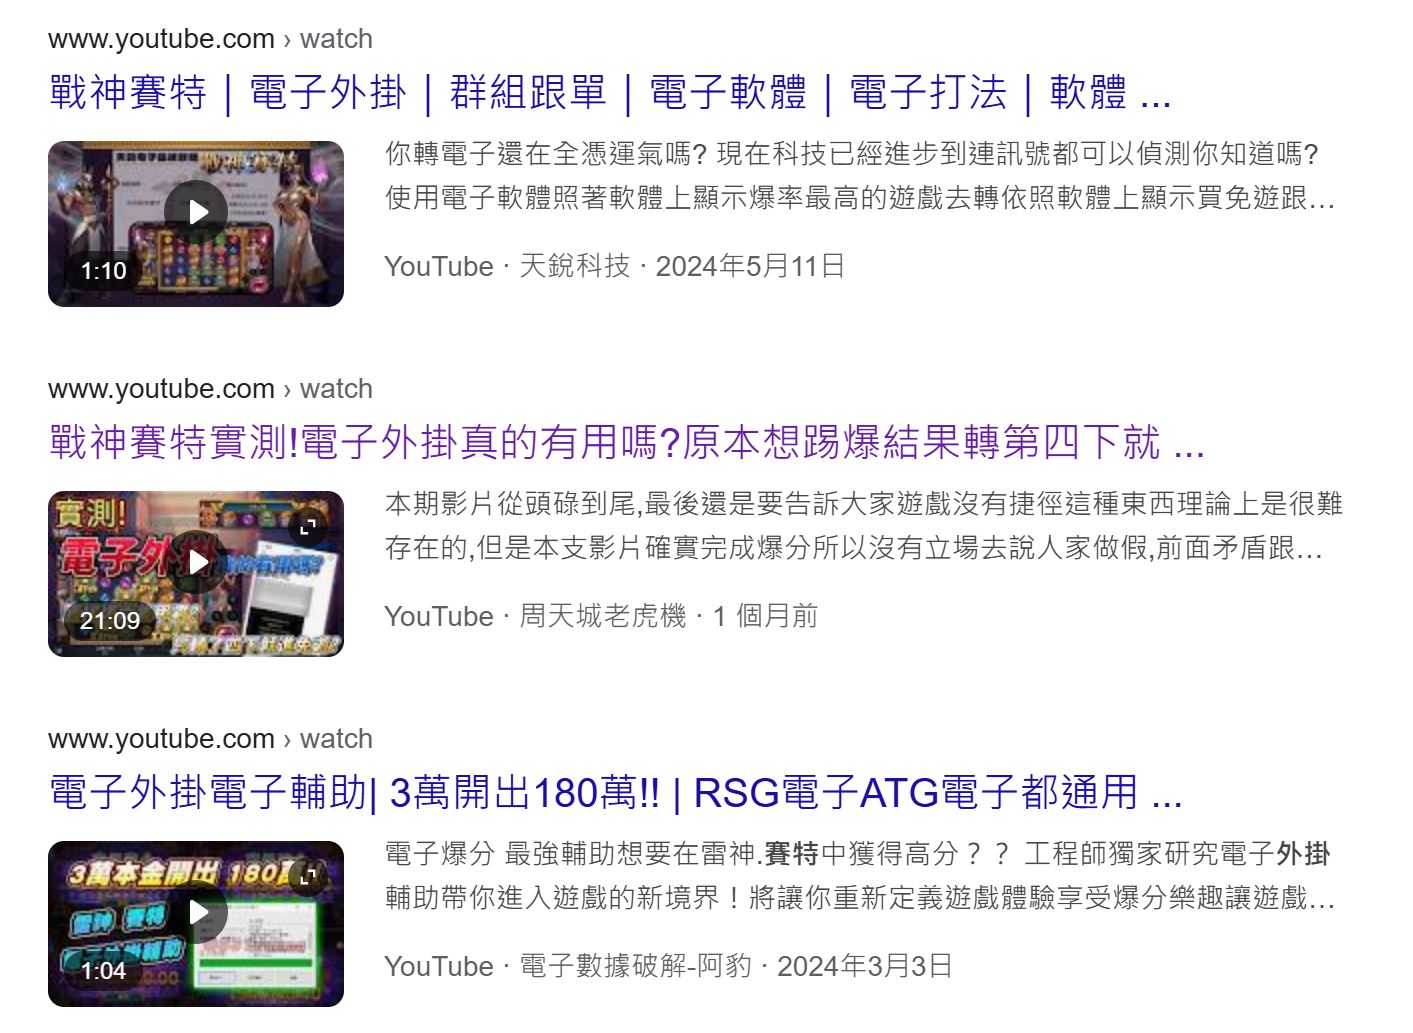Viewport: 1413px width, 1033px height.
Task: Click description starting 電子爆分 最強輔助
Action: coord(860,876)
